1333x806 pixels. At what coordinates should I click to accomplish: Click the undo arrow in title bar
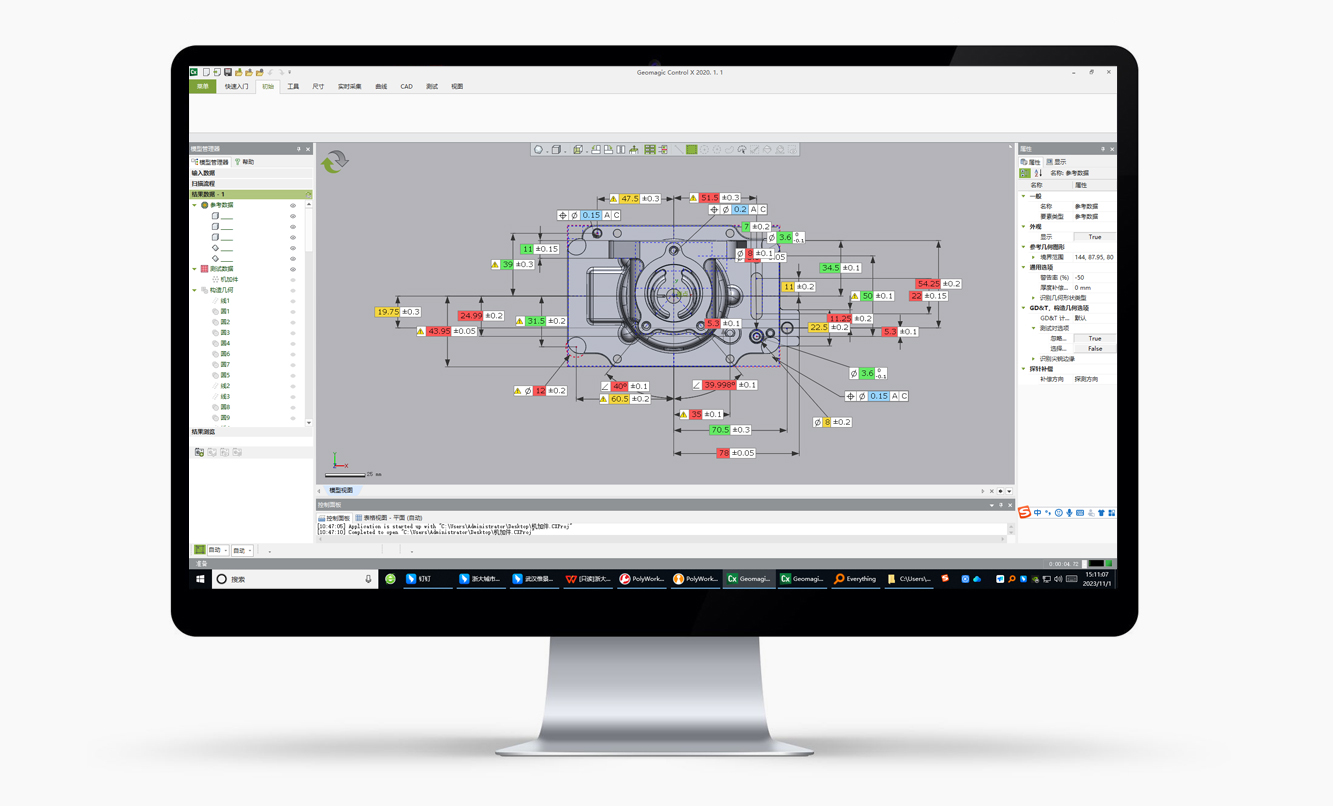click(270, 72)
